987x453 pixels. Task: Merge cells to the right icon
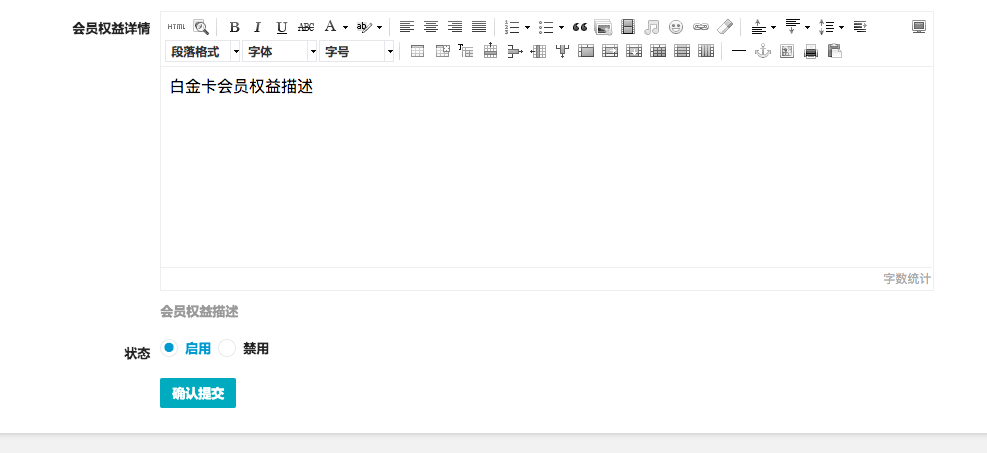610,51
